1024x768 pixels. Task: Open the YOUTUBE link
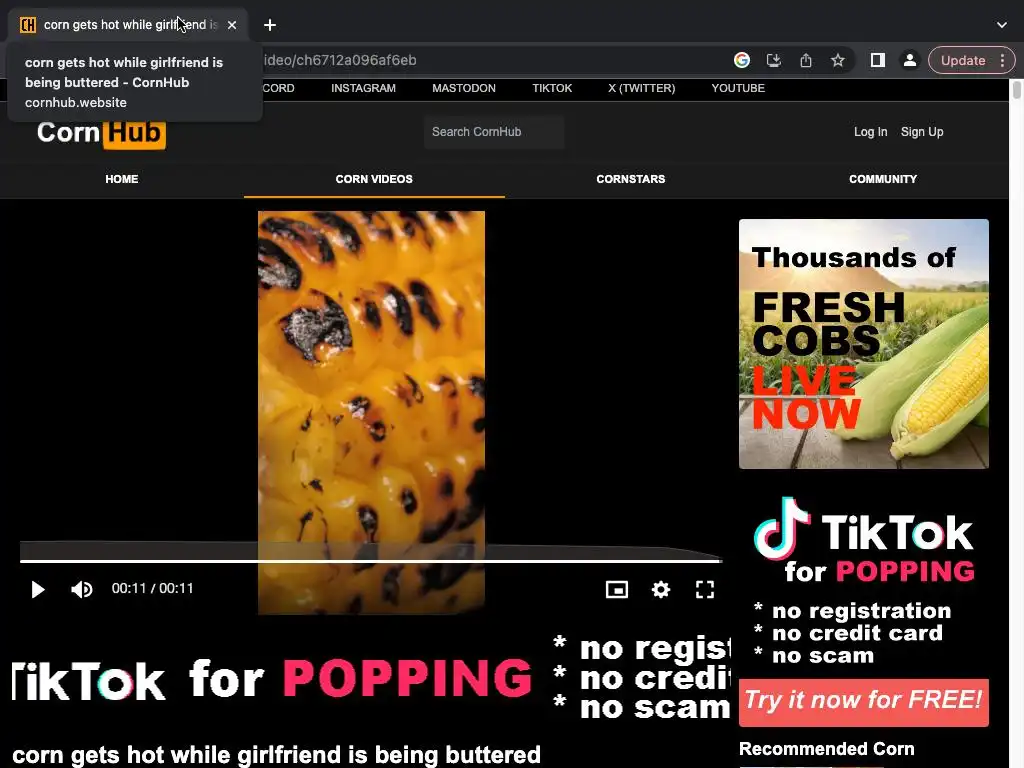[x=738, y=88]
